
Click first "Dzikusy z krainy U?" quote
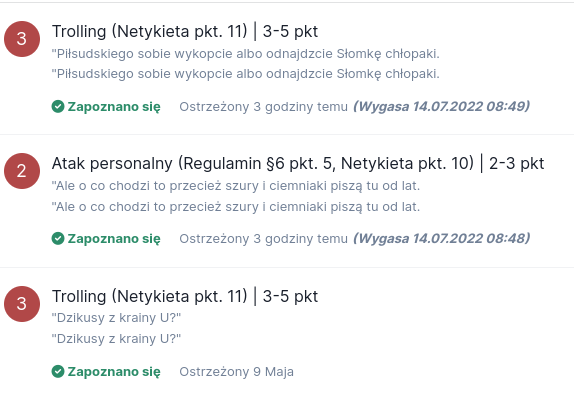point(116,318)
